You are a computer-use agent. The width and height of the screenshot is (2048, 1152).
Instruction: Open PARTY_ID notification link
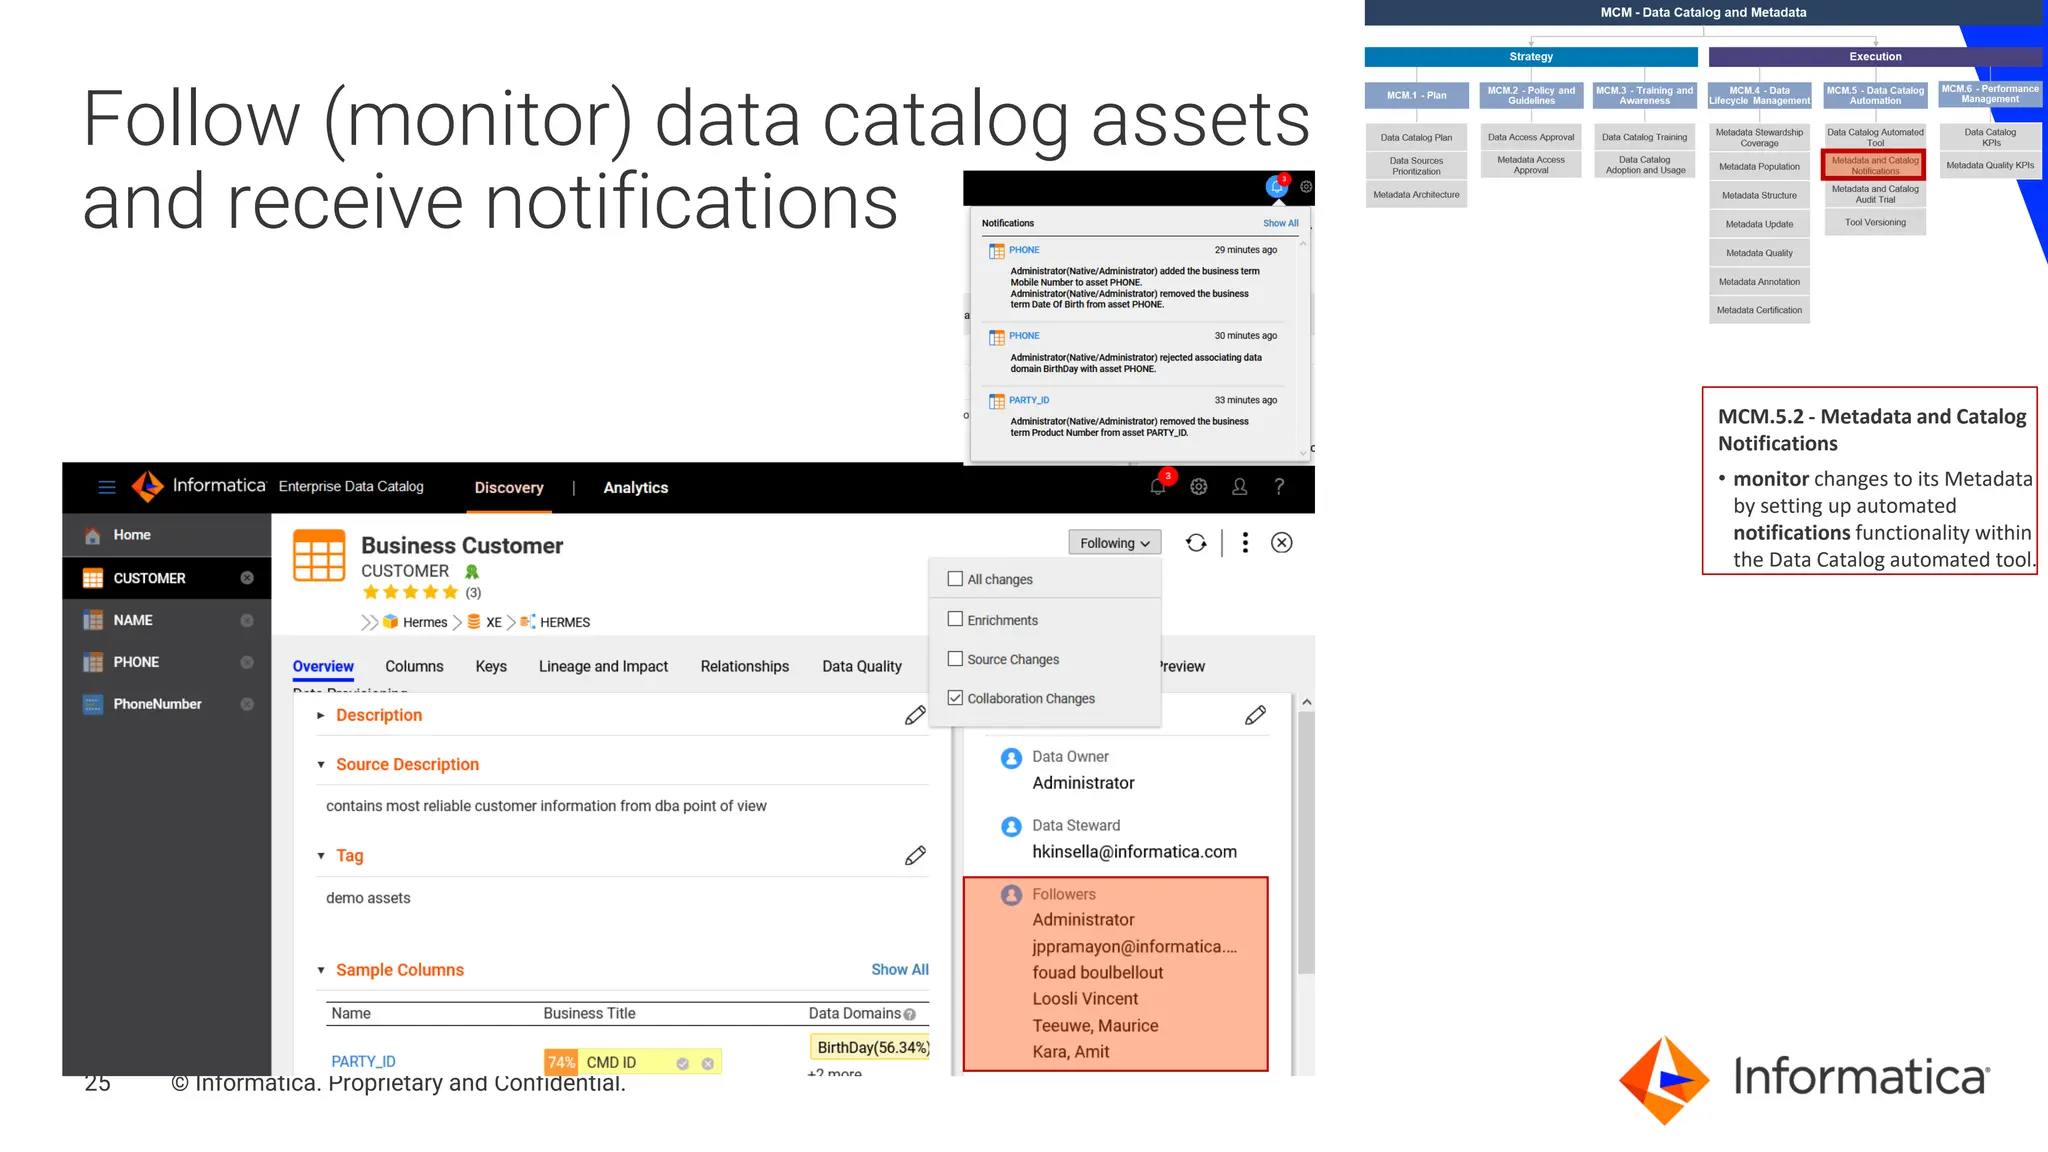(1029, 400)
